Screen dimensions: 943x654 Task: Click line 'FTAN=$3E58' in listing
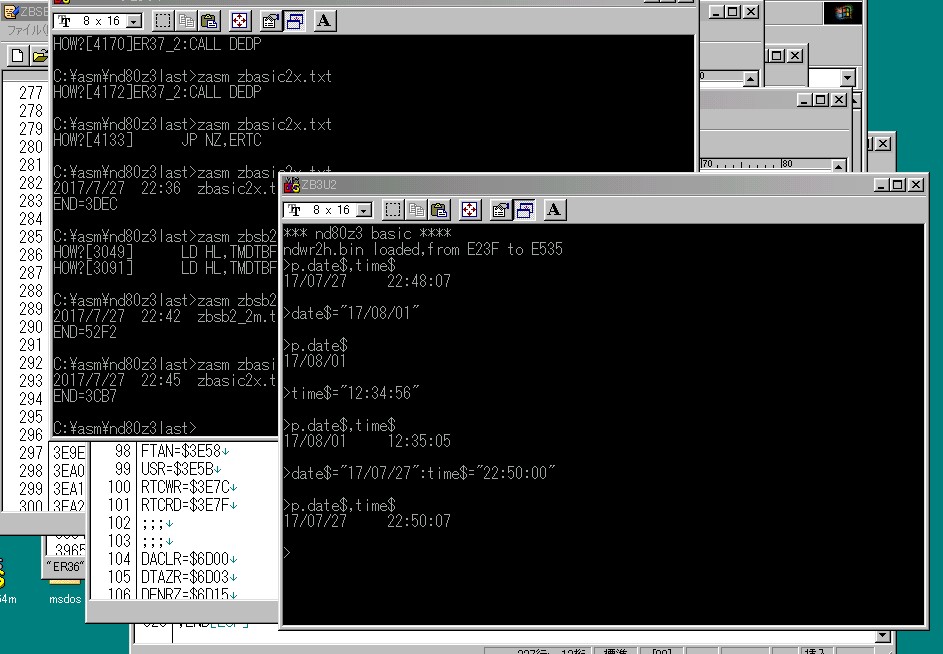(x=185, y=451)
